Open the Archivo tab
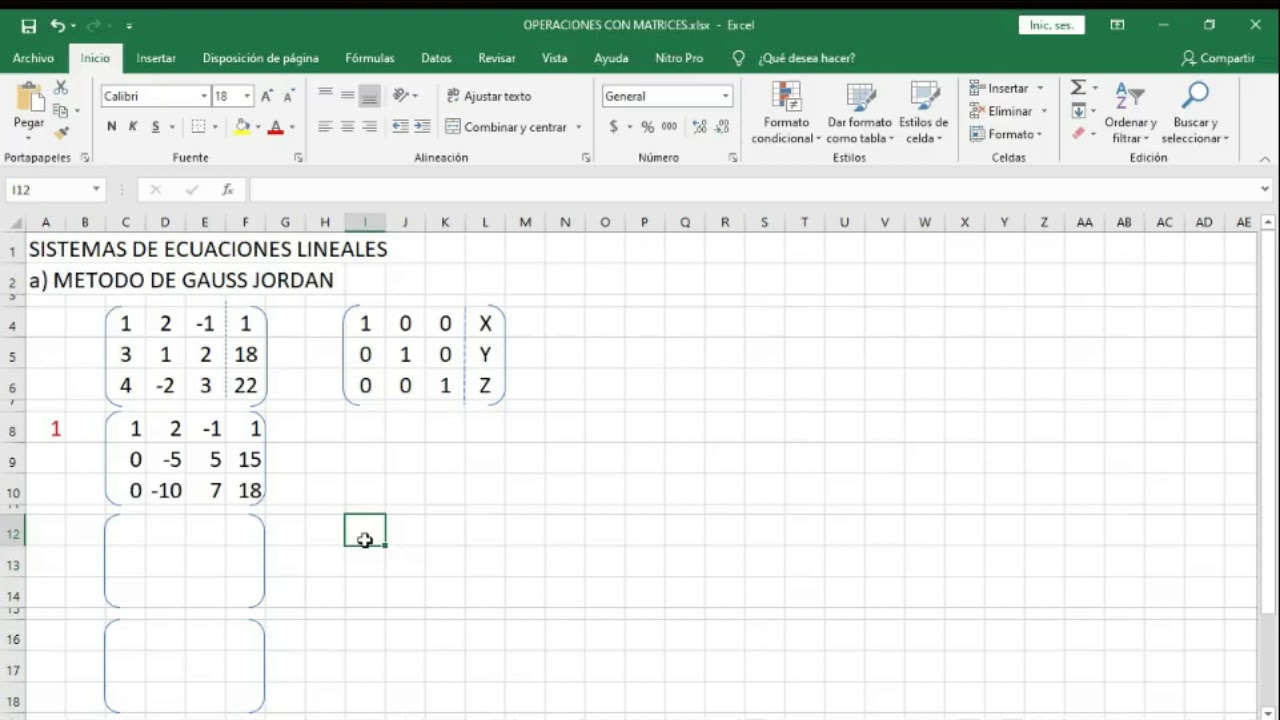The width and height of the screenshot is (1280, 720). pyautogui.click(x=33, y=58)
